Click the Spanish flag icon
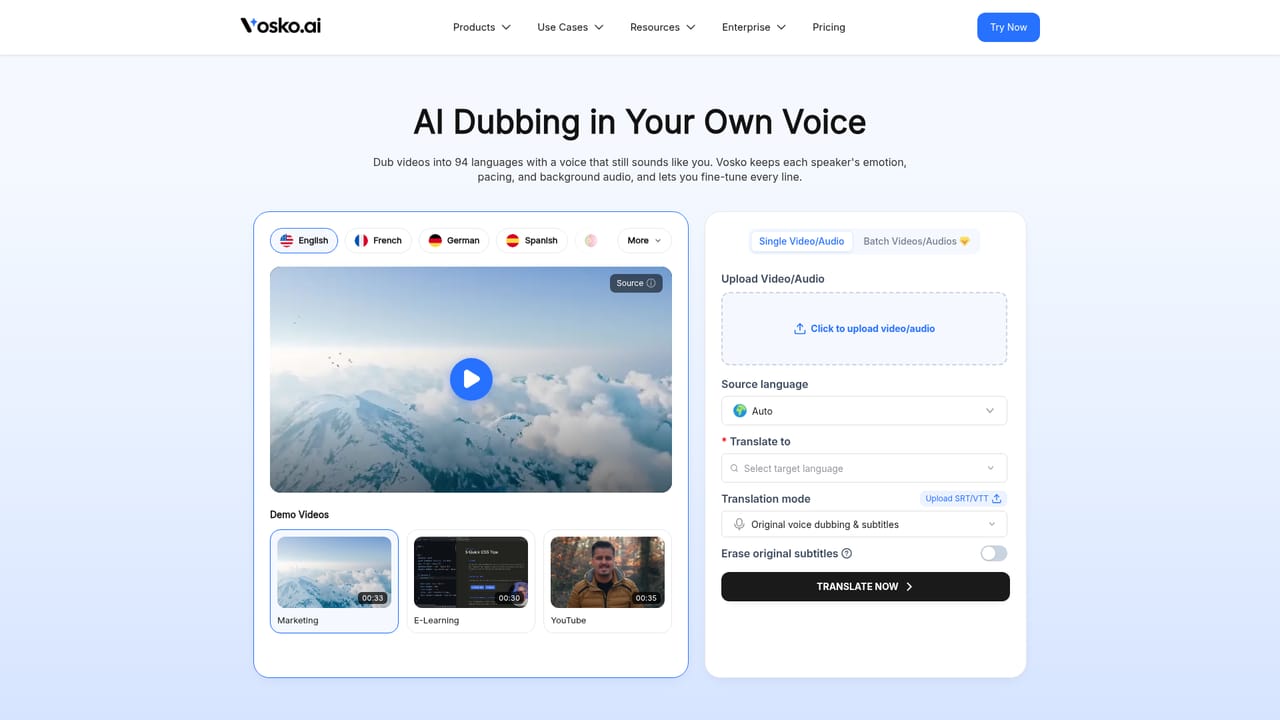1280x720 pixels. tap(513, 240)
